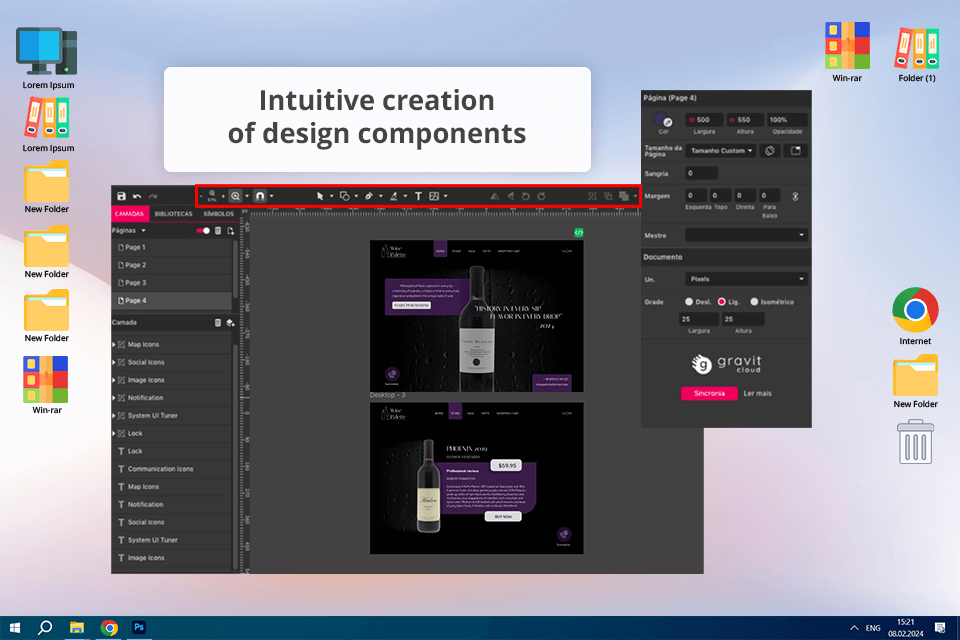960x640 pixels.
Task: Switch to the Bibliotecas tab
Action: pyautogui.click(x=174, y=214)
